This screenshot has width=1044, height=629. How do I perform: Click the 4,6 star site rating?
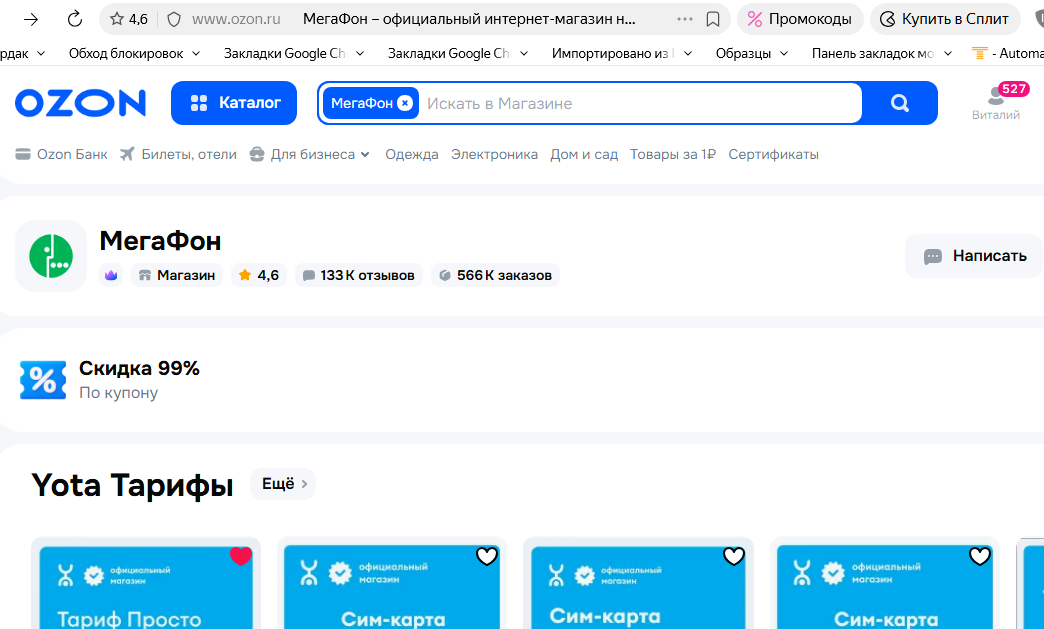(129, 19)
